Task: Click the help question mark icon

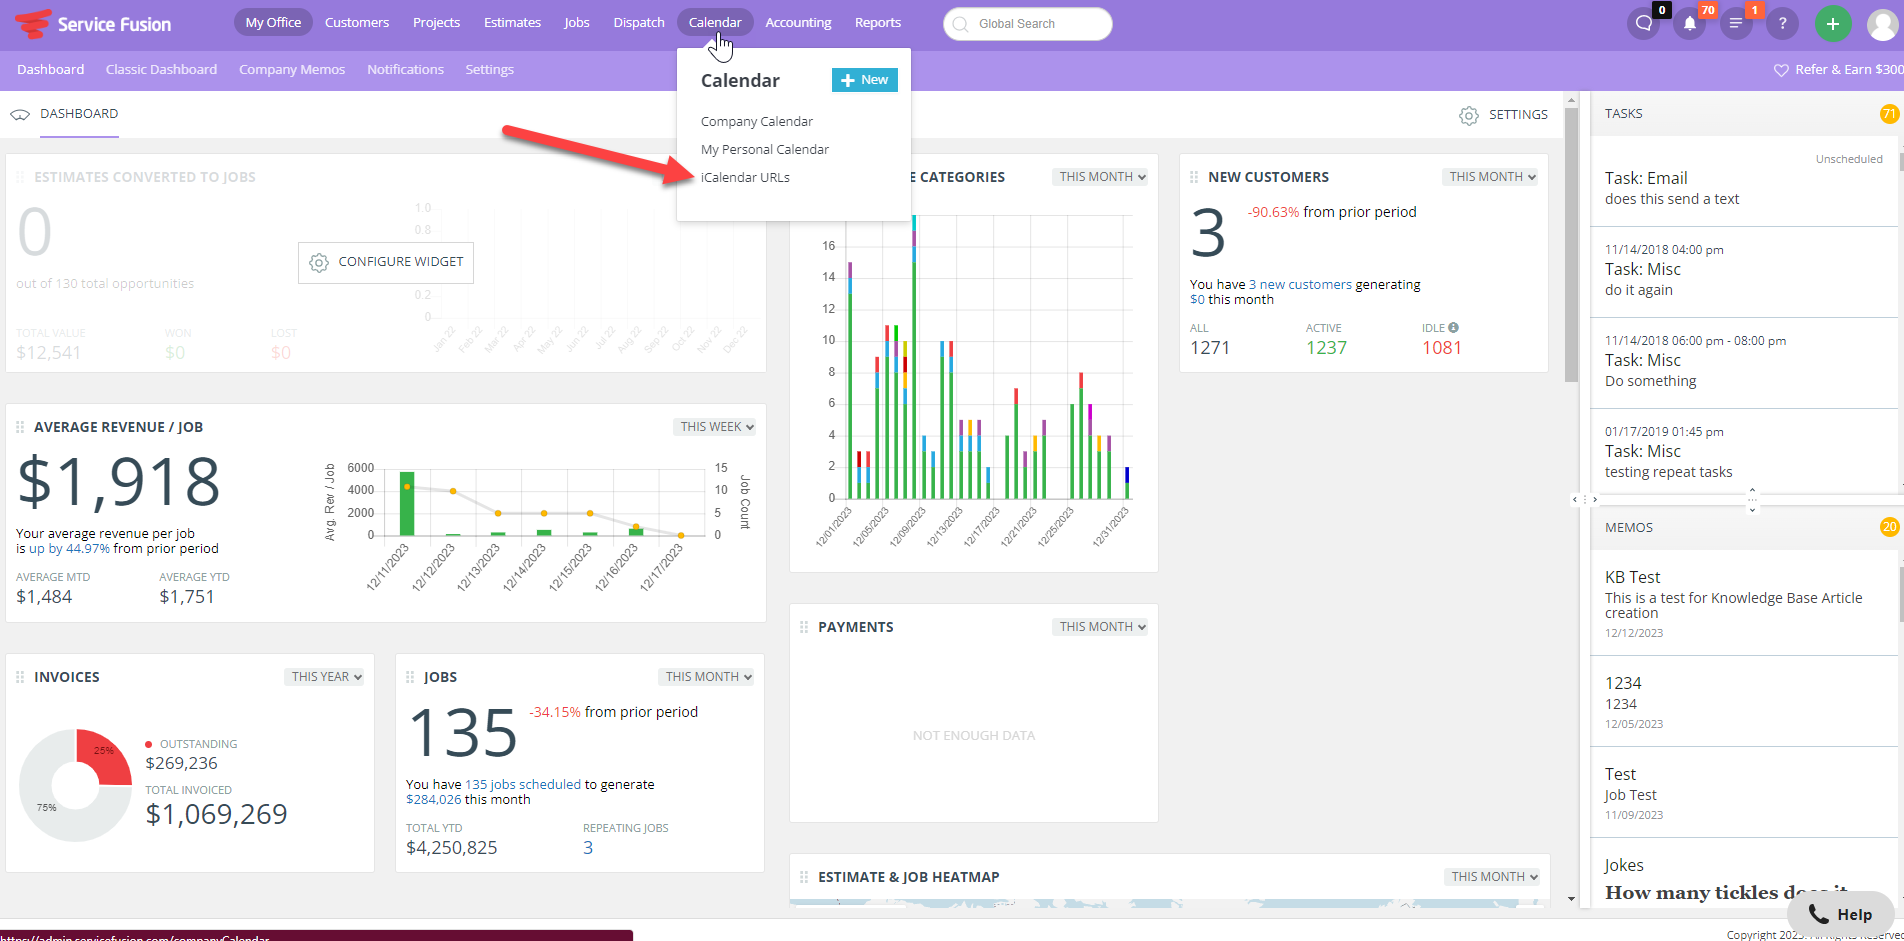Action: pyautogui.click(x=1782, y=24)
